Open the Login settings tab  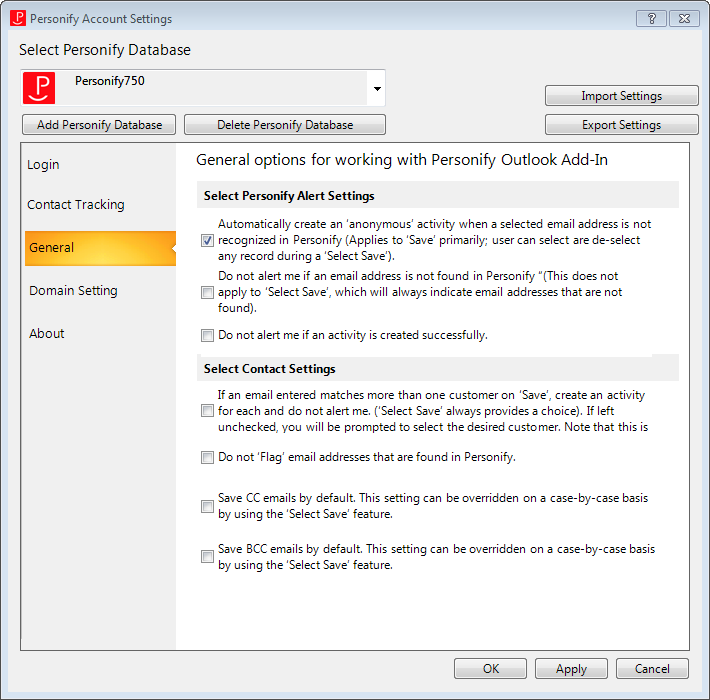43,165
